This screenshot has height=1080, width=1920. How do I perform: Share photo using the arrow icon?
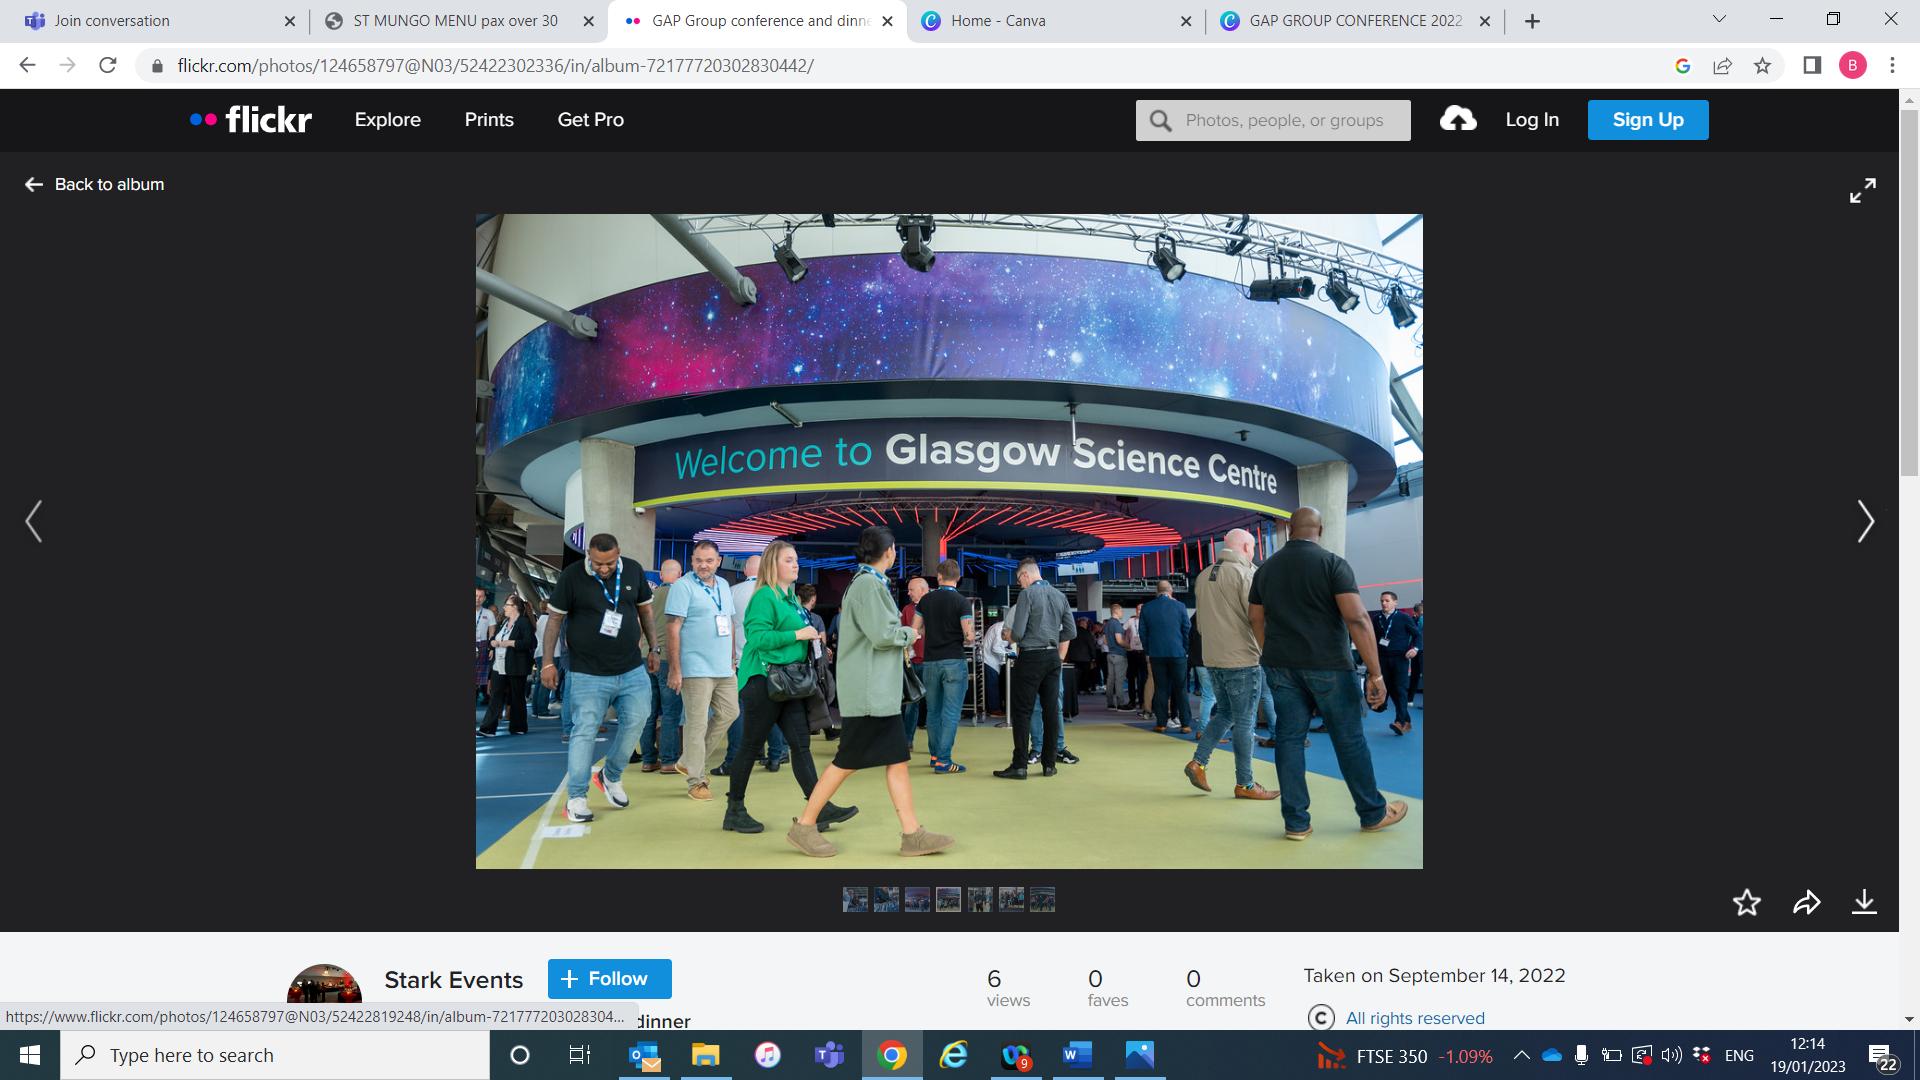tap(1806, 903)
